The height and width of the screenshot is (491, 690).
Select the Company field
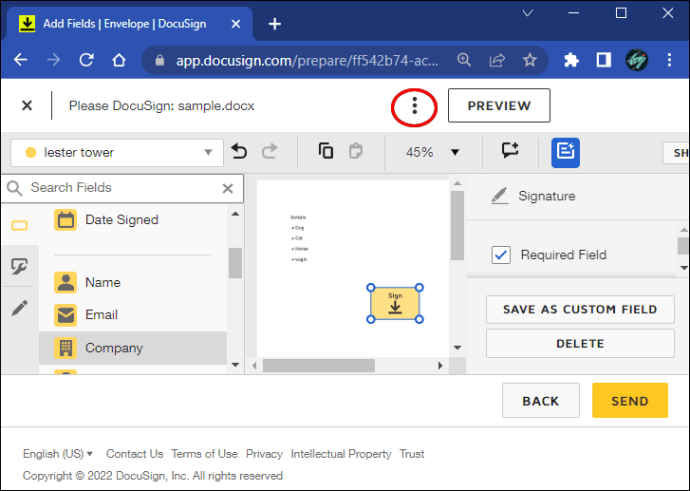133,348
